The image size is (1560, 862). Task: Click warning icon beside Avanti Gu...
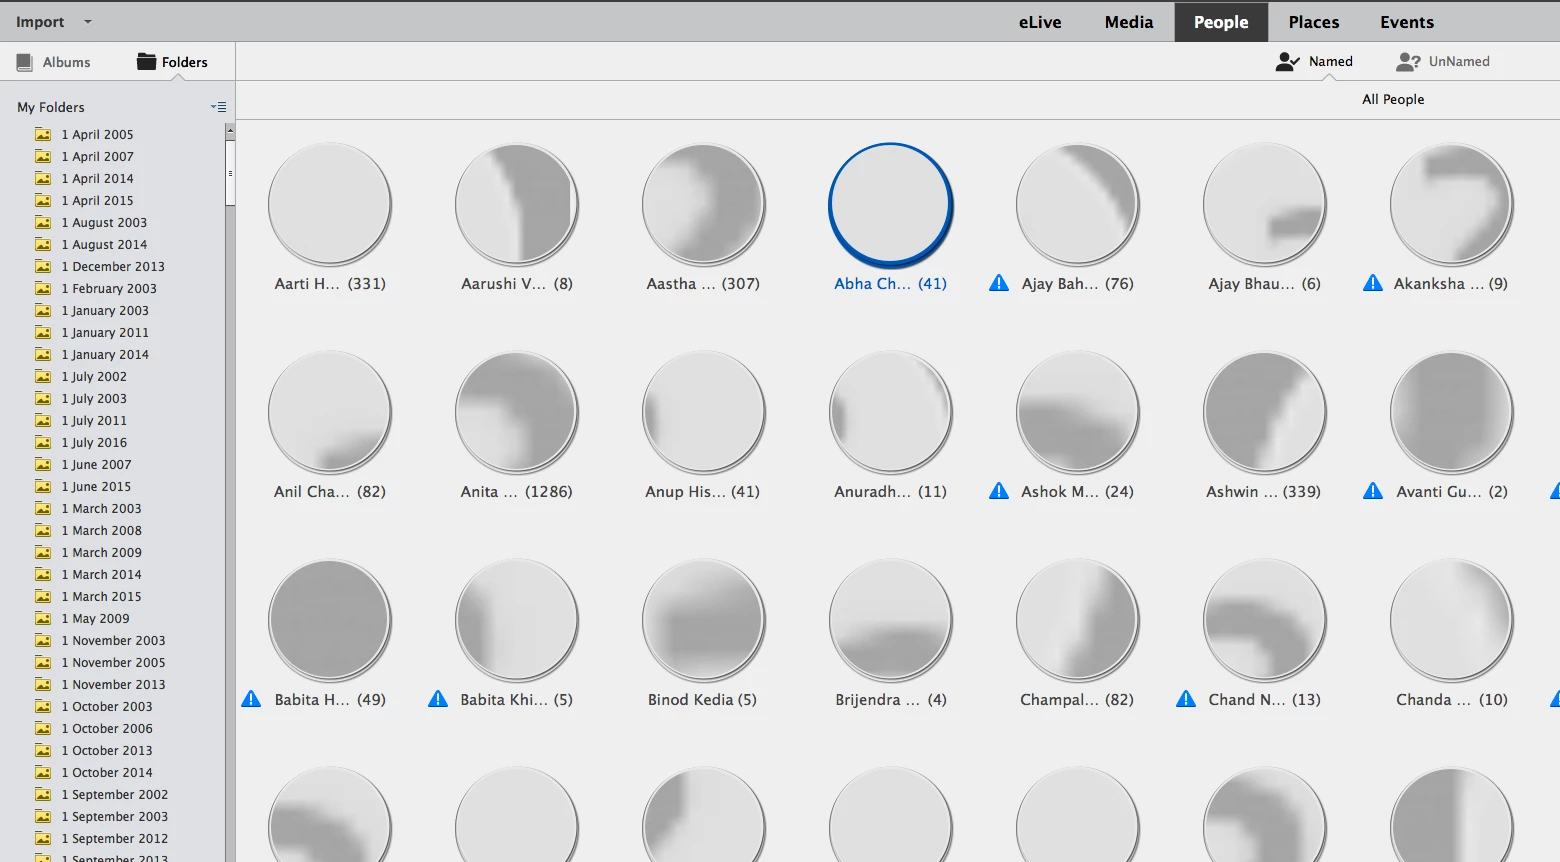tap(1373, 491)
